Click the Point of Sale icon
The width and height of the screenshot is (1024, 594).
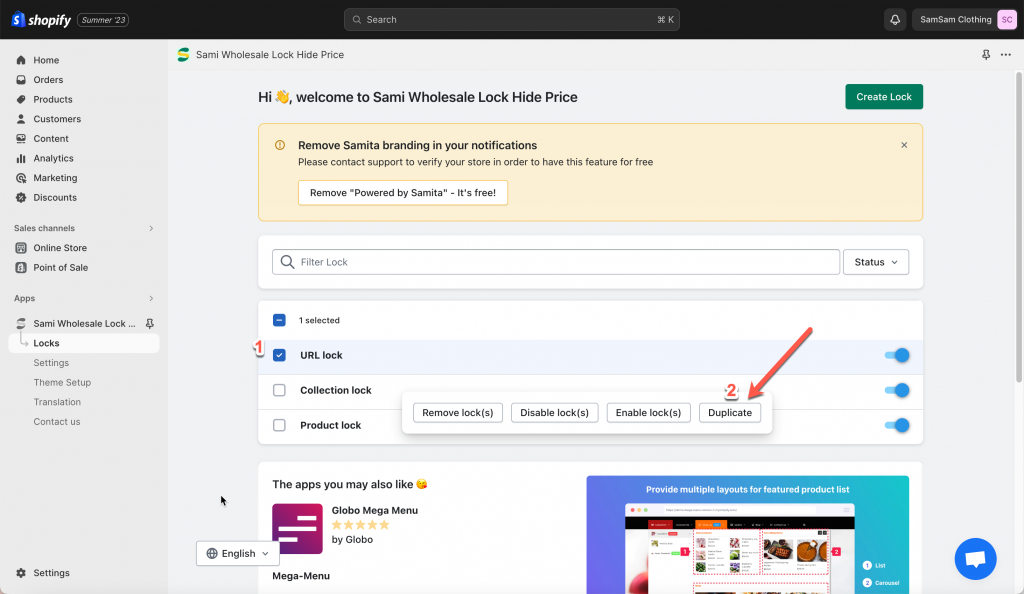(21, 268)
